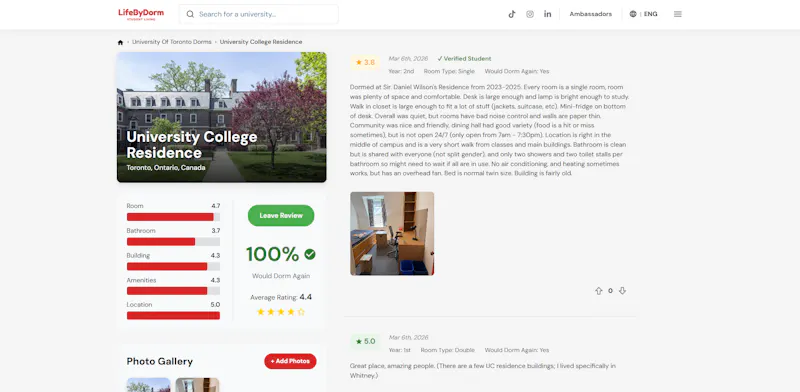Click the Amenities rating bar
The height and width of the screenshot is (392, 800).
pos(173,291)
